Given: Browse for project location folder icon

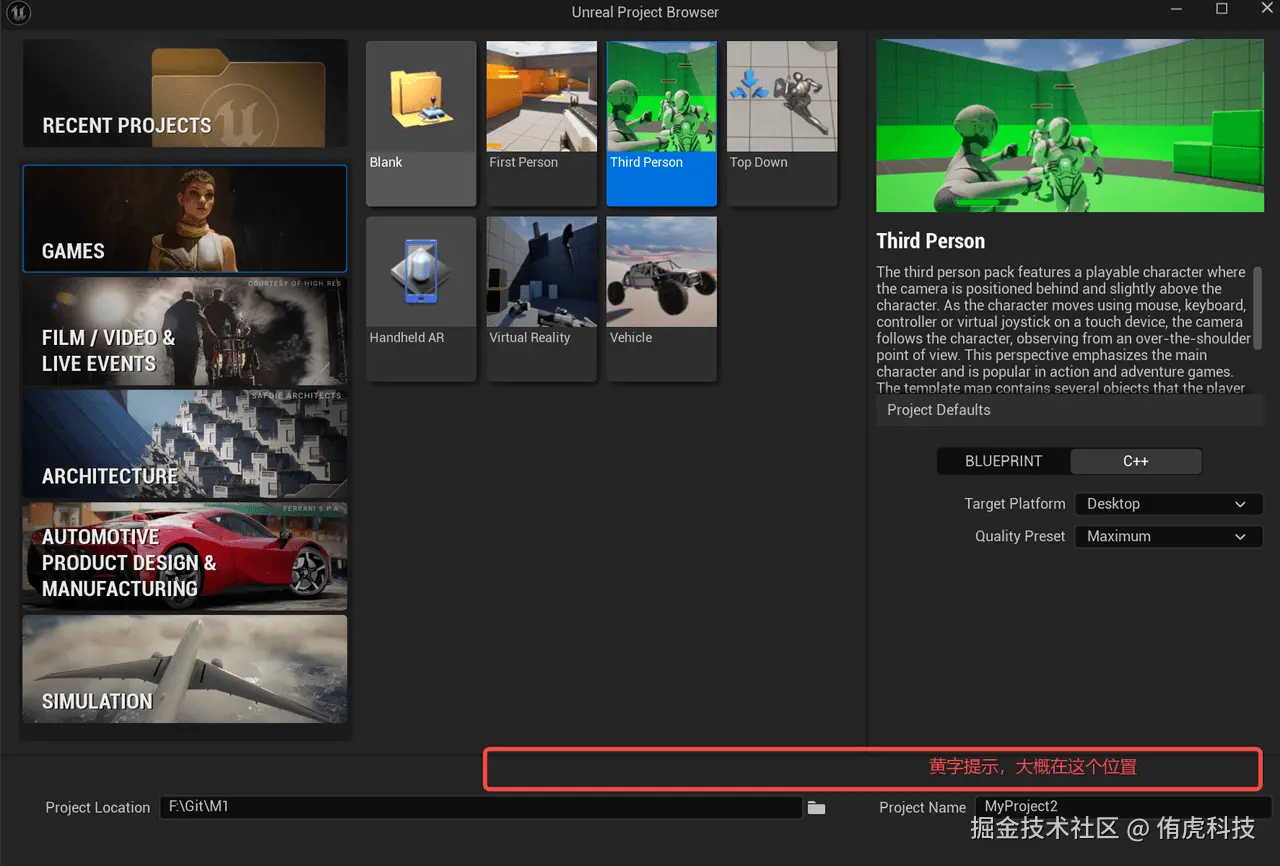Looking at the screenshot, I should coord(817,807).
